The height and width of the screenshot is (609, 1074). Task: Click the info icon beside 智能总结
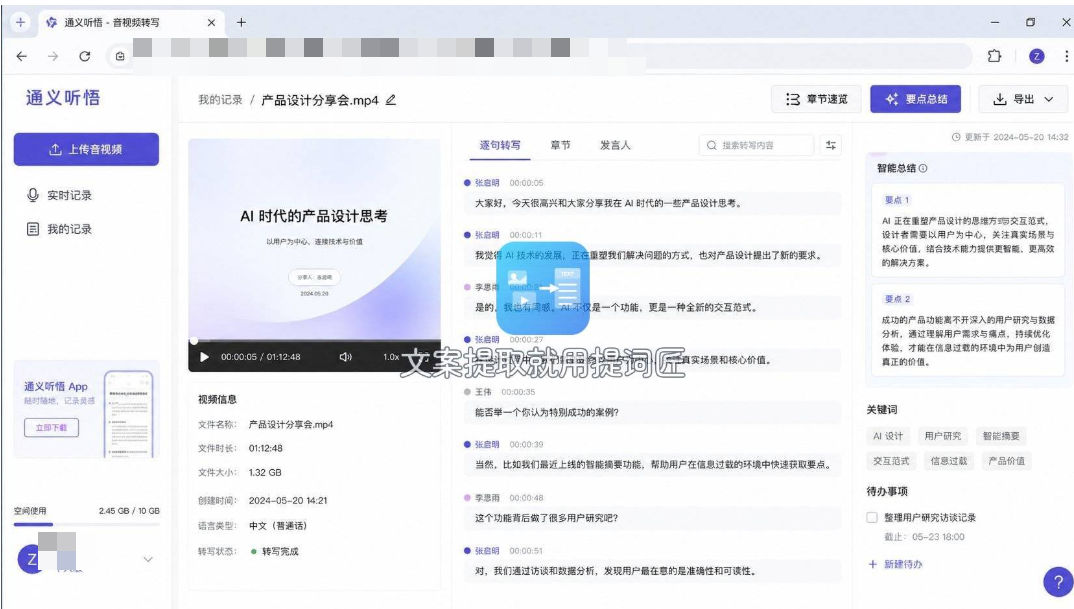click(x=923, y=169)
